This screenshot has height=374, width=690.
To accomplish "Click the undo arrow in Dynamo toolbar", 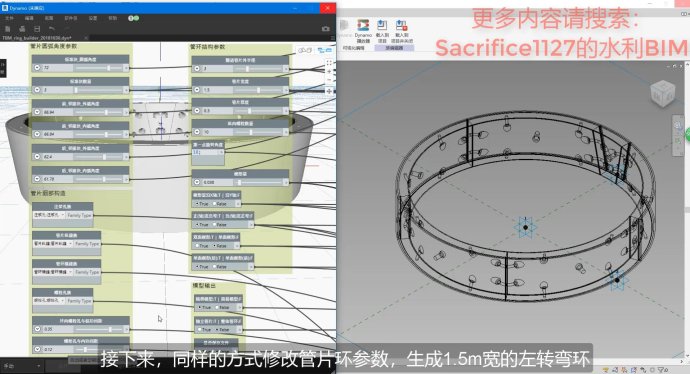I will (51, 29).
